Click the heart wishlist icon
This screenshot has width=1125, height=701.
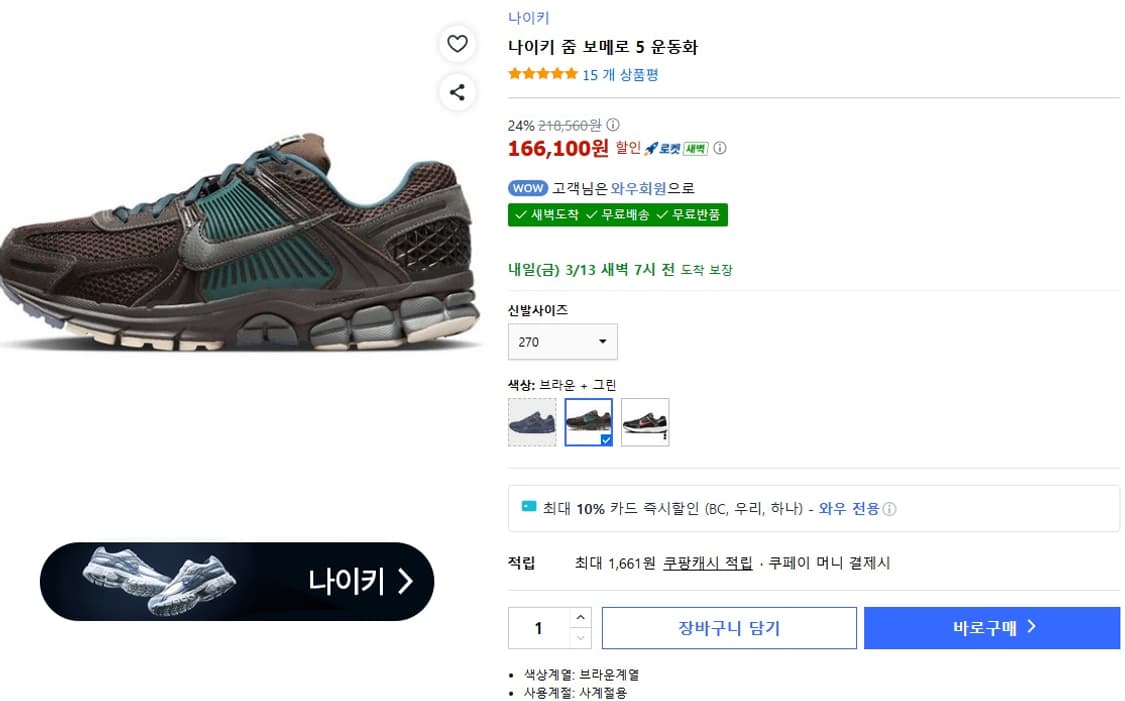point(458,44)
